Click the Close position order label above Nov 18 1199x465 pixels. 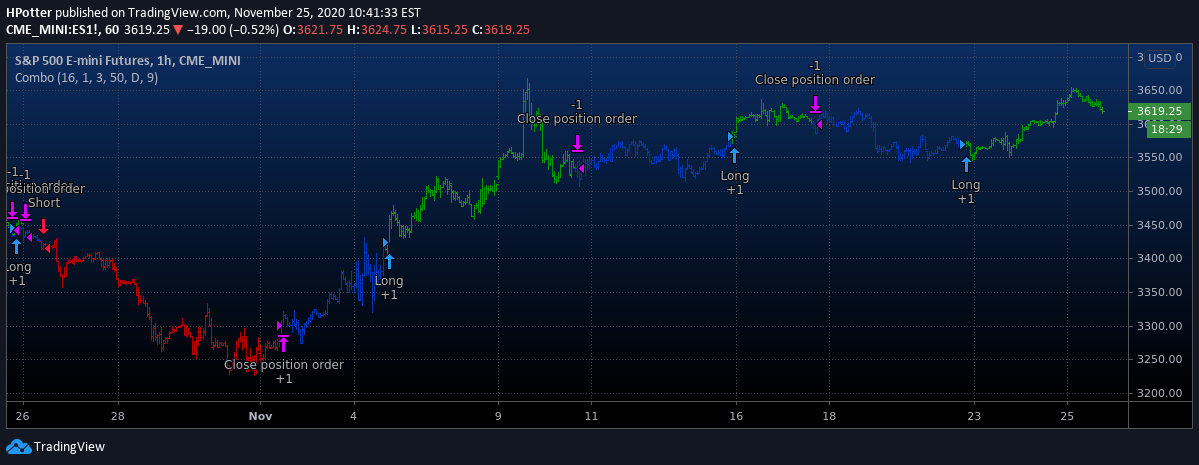pyautogui.click(x=815, y=79)
